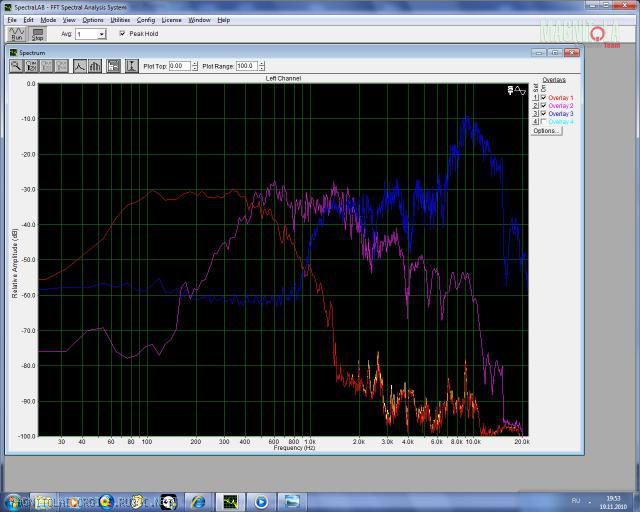Image resolution: width=640 pixels, height=512 pixels.
Task: Click Set button 1 for Overlay 1
Action: click(x=536, y=98)
